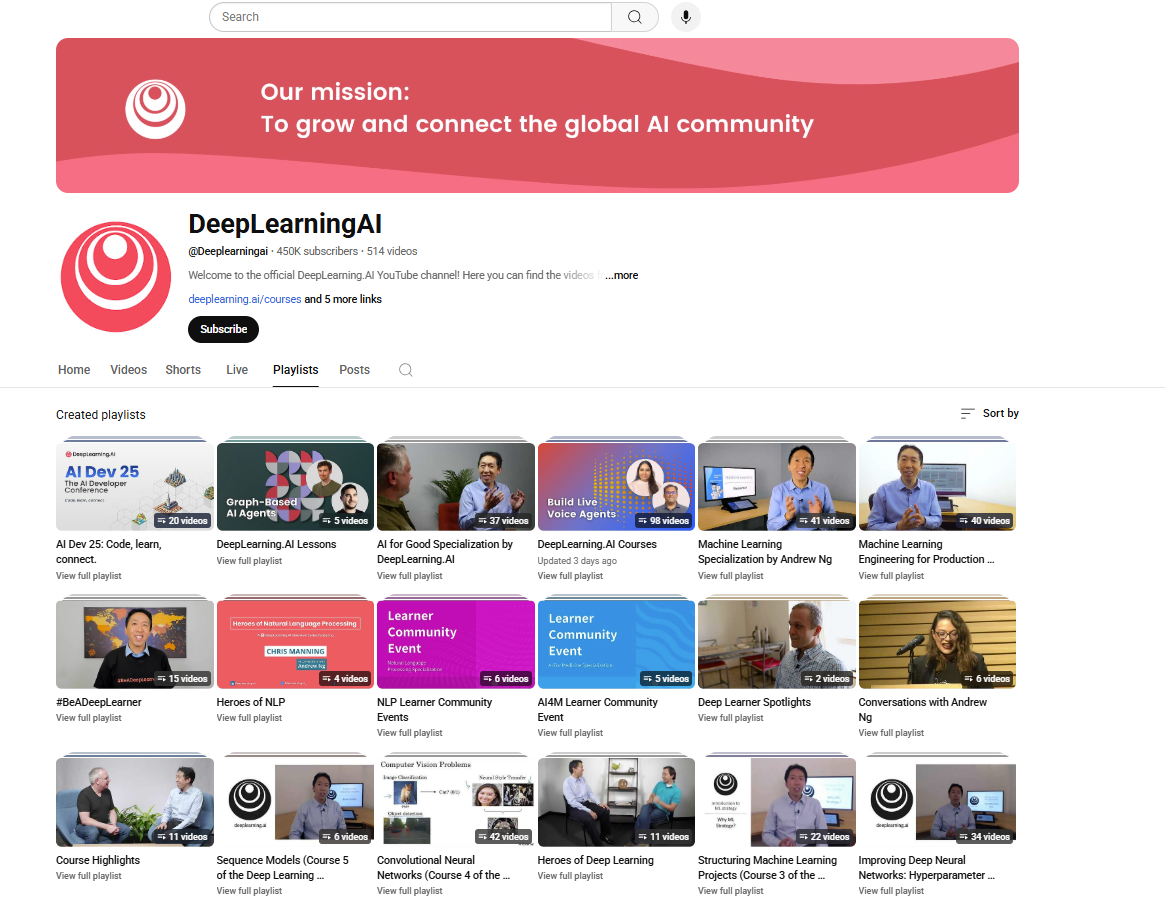
Task: View full playlist for Machine Learning Specialization
Action: pos(730,575)
